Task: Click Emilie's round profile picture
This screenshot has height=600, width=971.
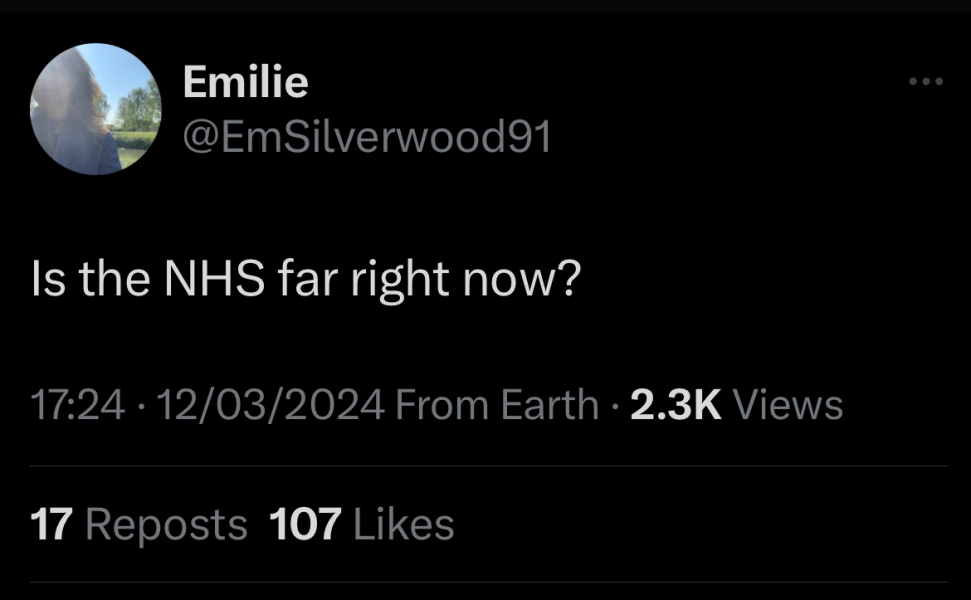Action: (x=96, y=110)
